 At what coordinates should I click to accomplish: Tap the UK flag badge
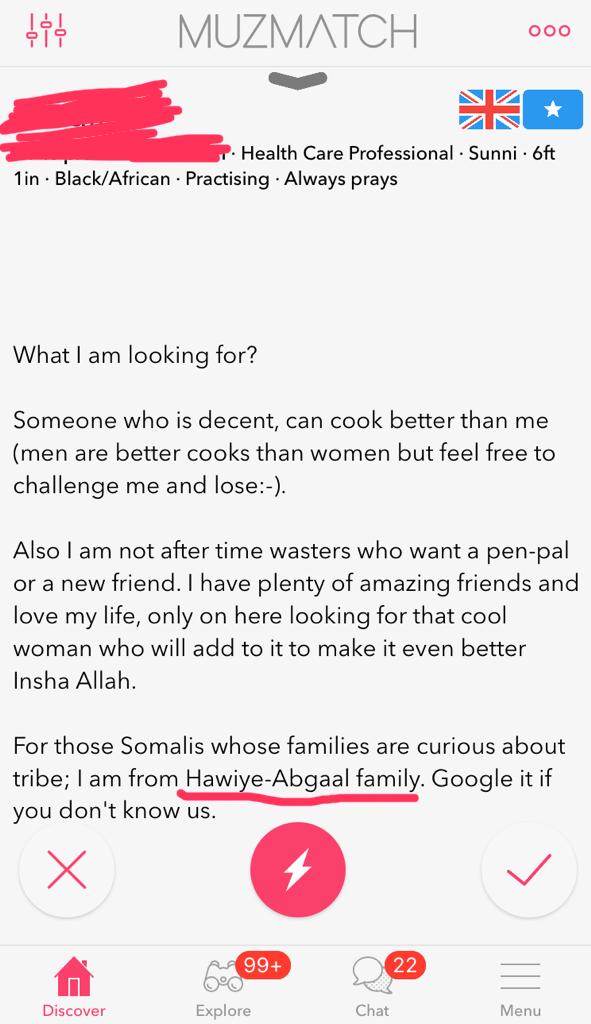[489, 109]
